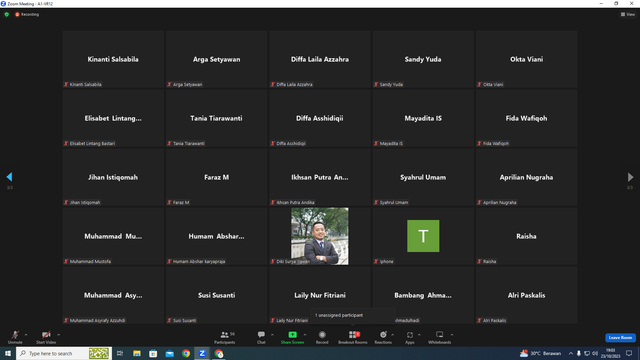
Task: Select Tania Tiarawanti's tile
Action: 216,118
